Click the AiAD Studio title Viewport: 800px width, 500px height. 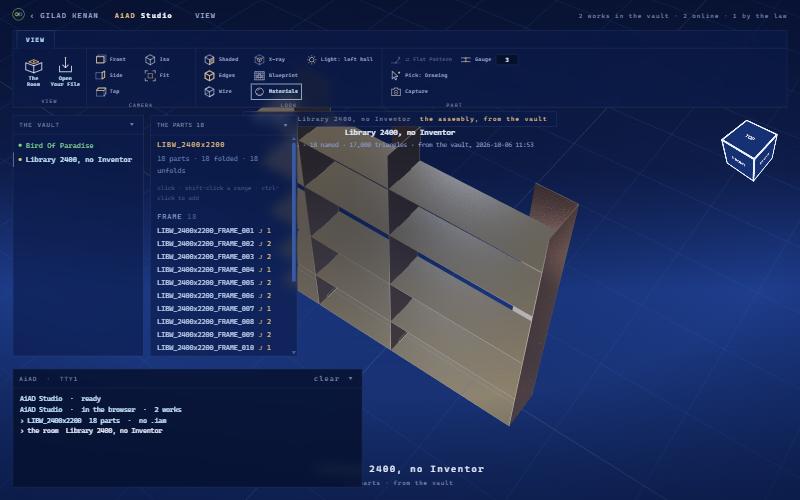click(x=143, y=16)
